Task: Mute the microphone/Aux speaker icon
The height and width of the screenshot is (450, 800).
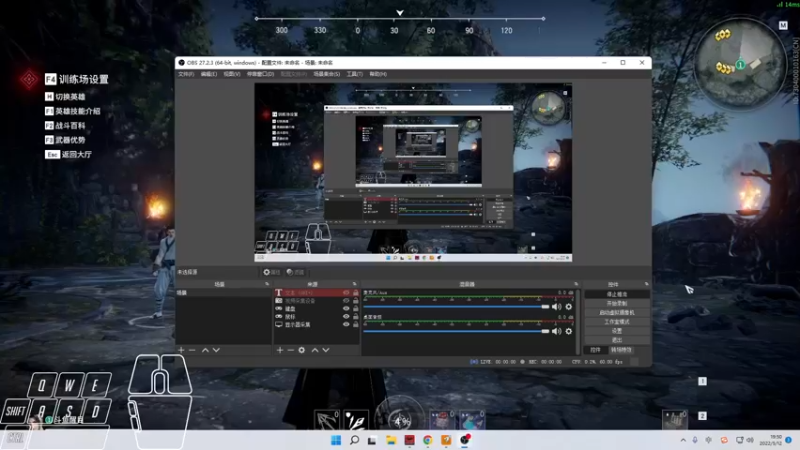Action: coord(557,307)
